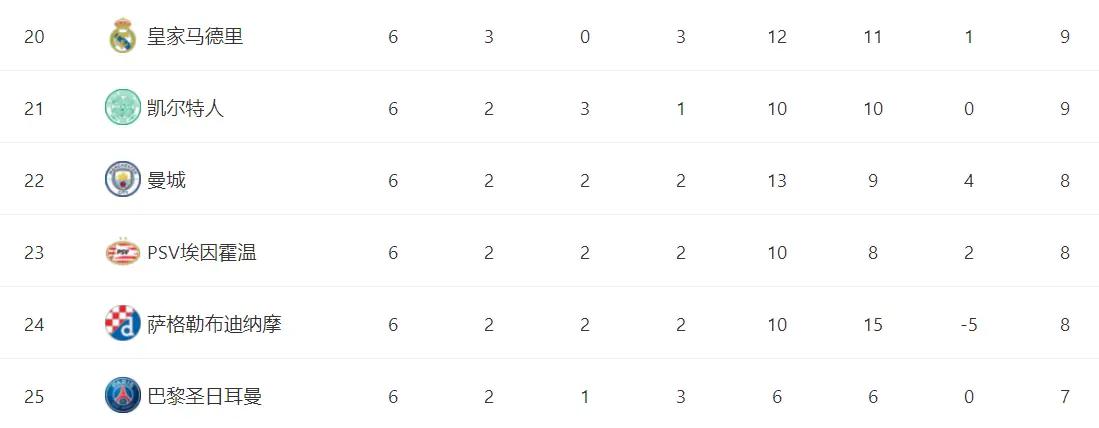Open the 皇家马德里 team link
This screenshot has height=428, width=1099.
[195, 36]
